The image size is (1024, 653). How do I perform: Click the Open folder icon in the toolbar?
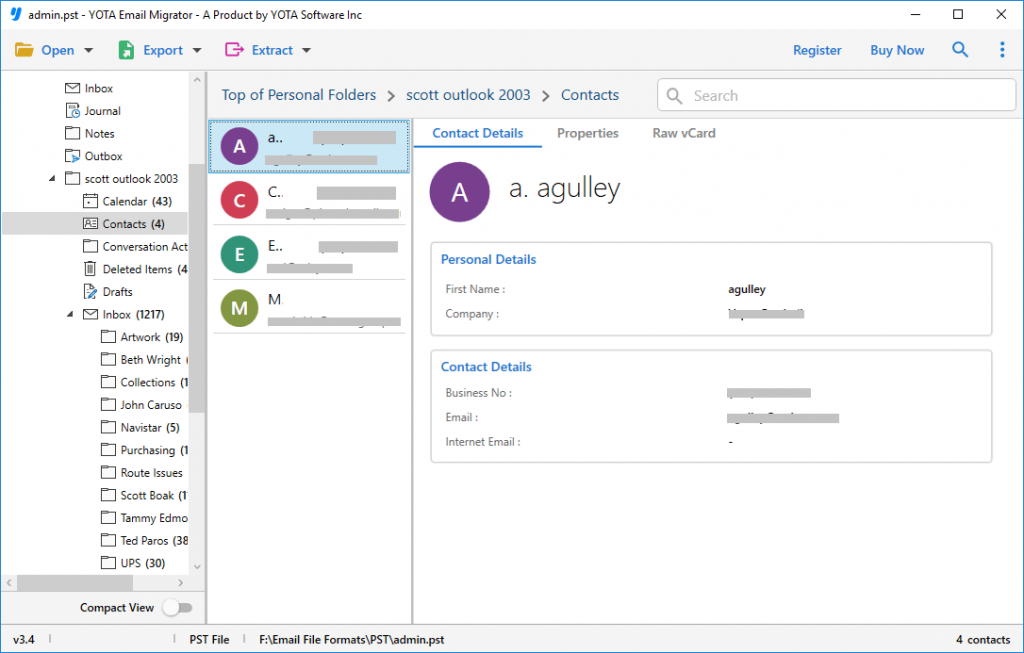(24, 48)
